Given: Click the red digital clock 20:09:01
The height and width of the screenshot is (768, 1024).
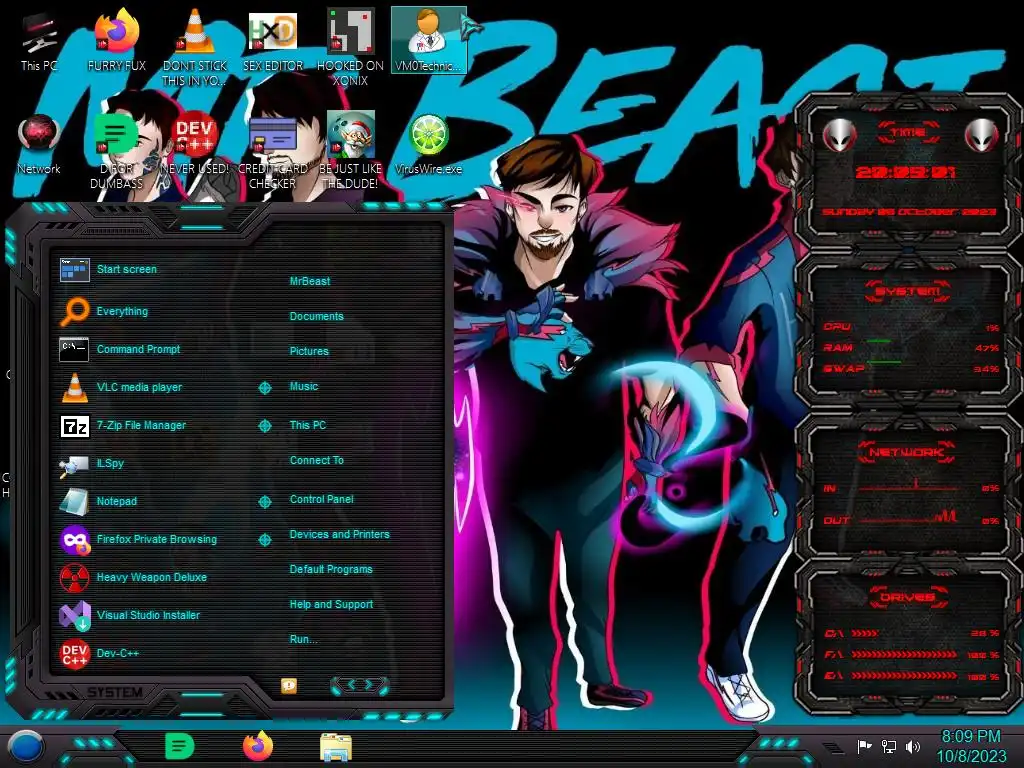Looking at the screenshot, I should coord(905,172).
